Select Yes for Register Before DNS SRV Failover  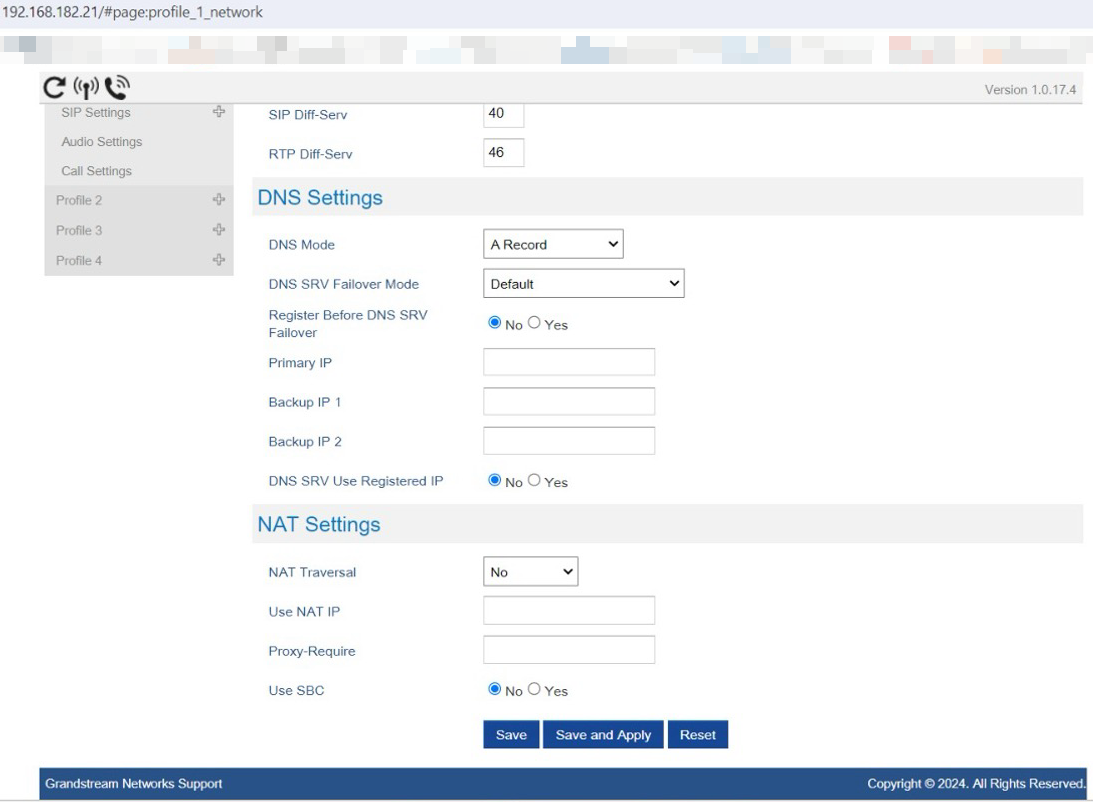pos(534,323)
